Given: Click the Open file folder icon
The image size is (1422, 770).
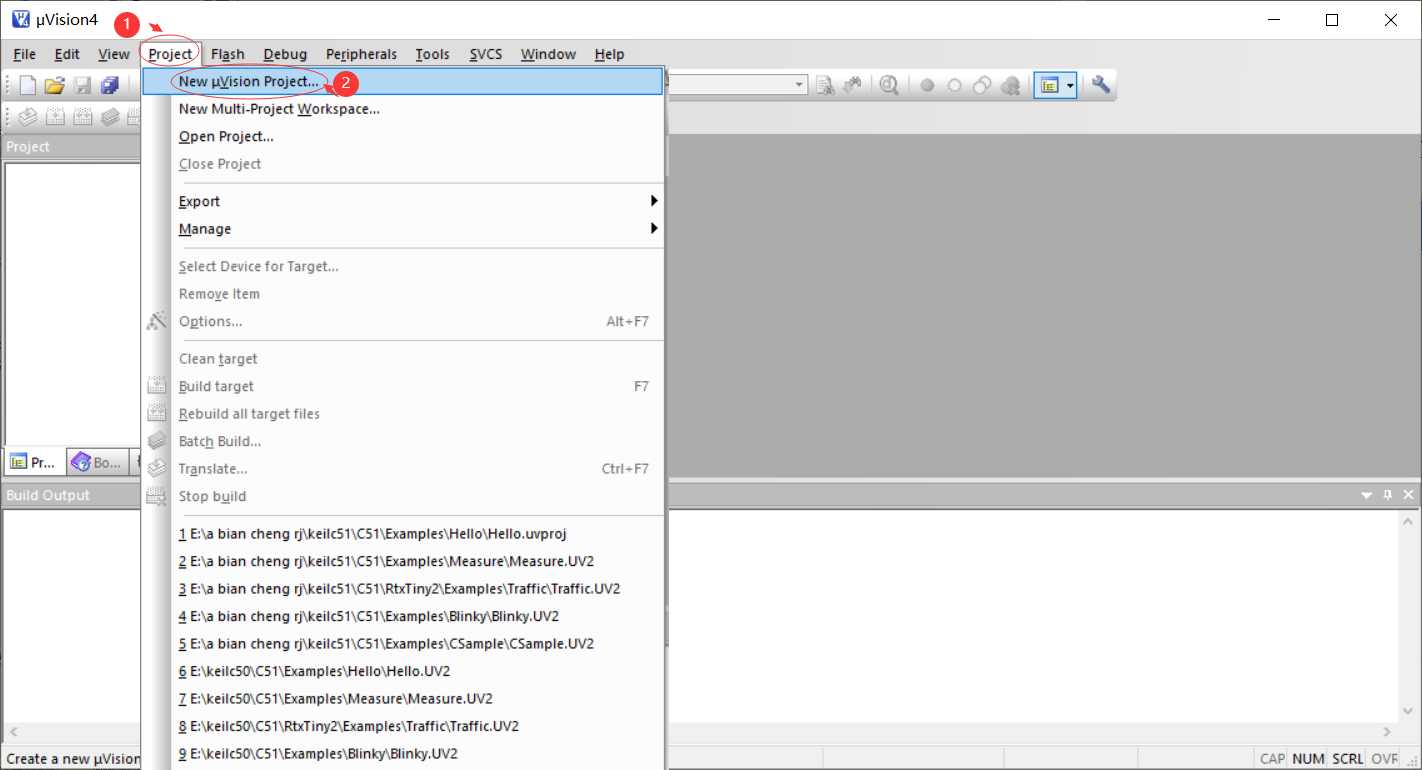Looking at the screenshot, I should pos(55,86).
